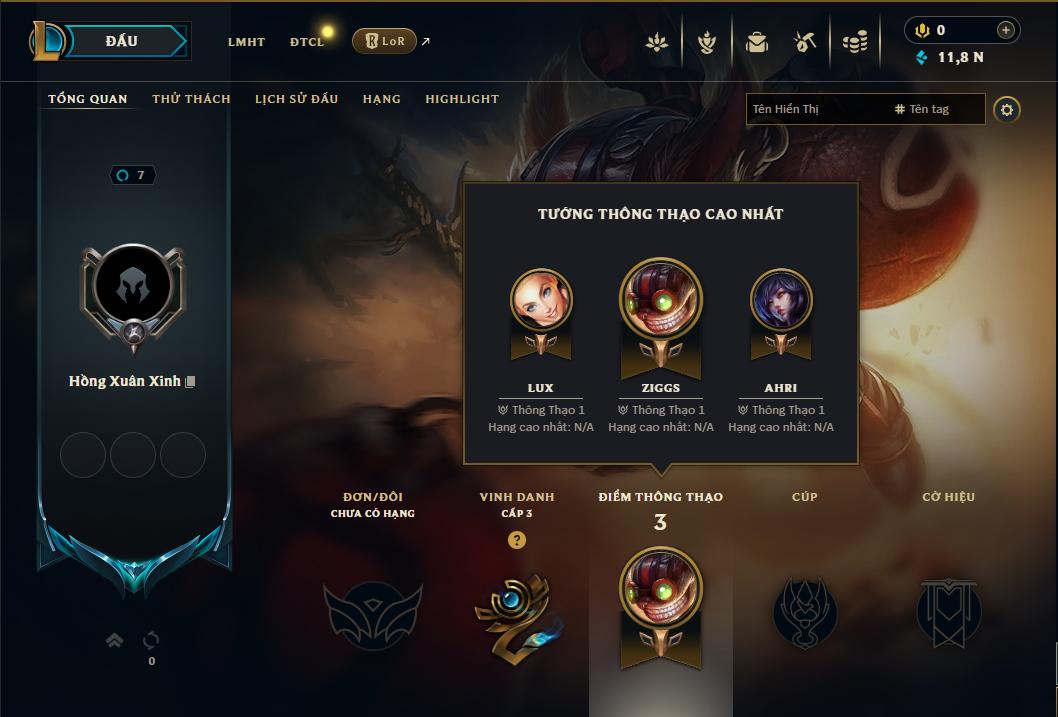Viewport: 1058px width, 717px height.
Task: Open profile settings gear icon
Action: 1007,109
